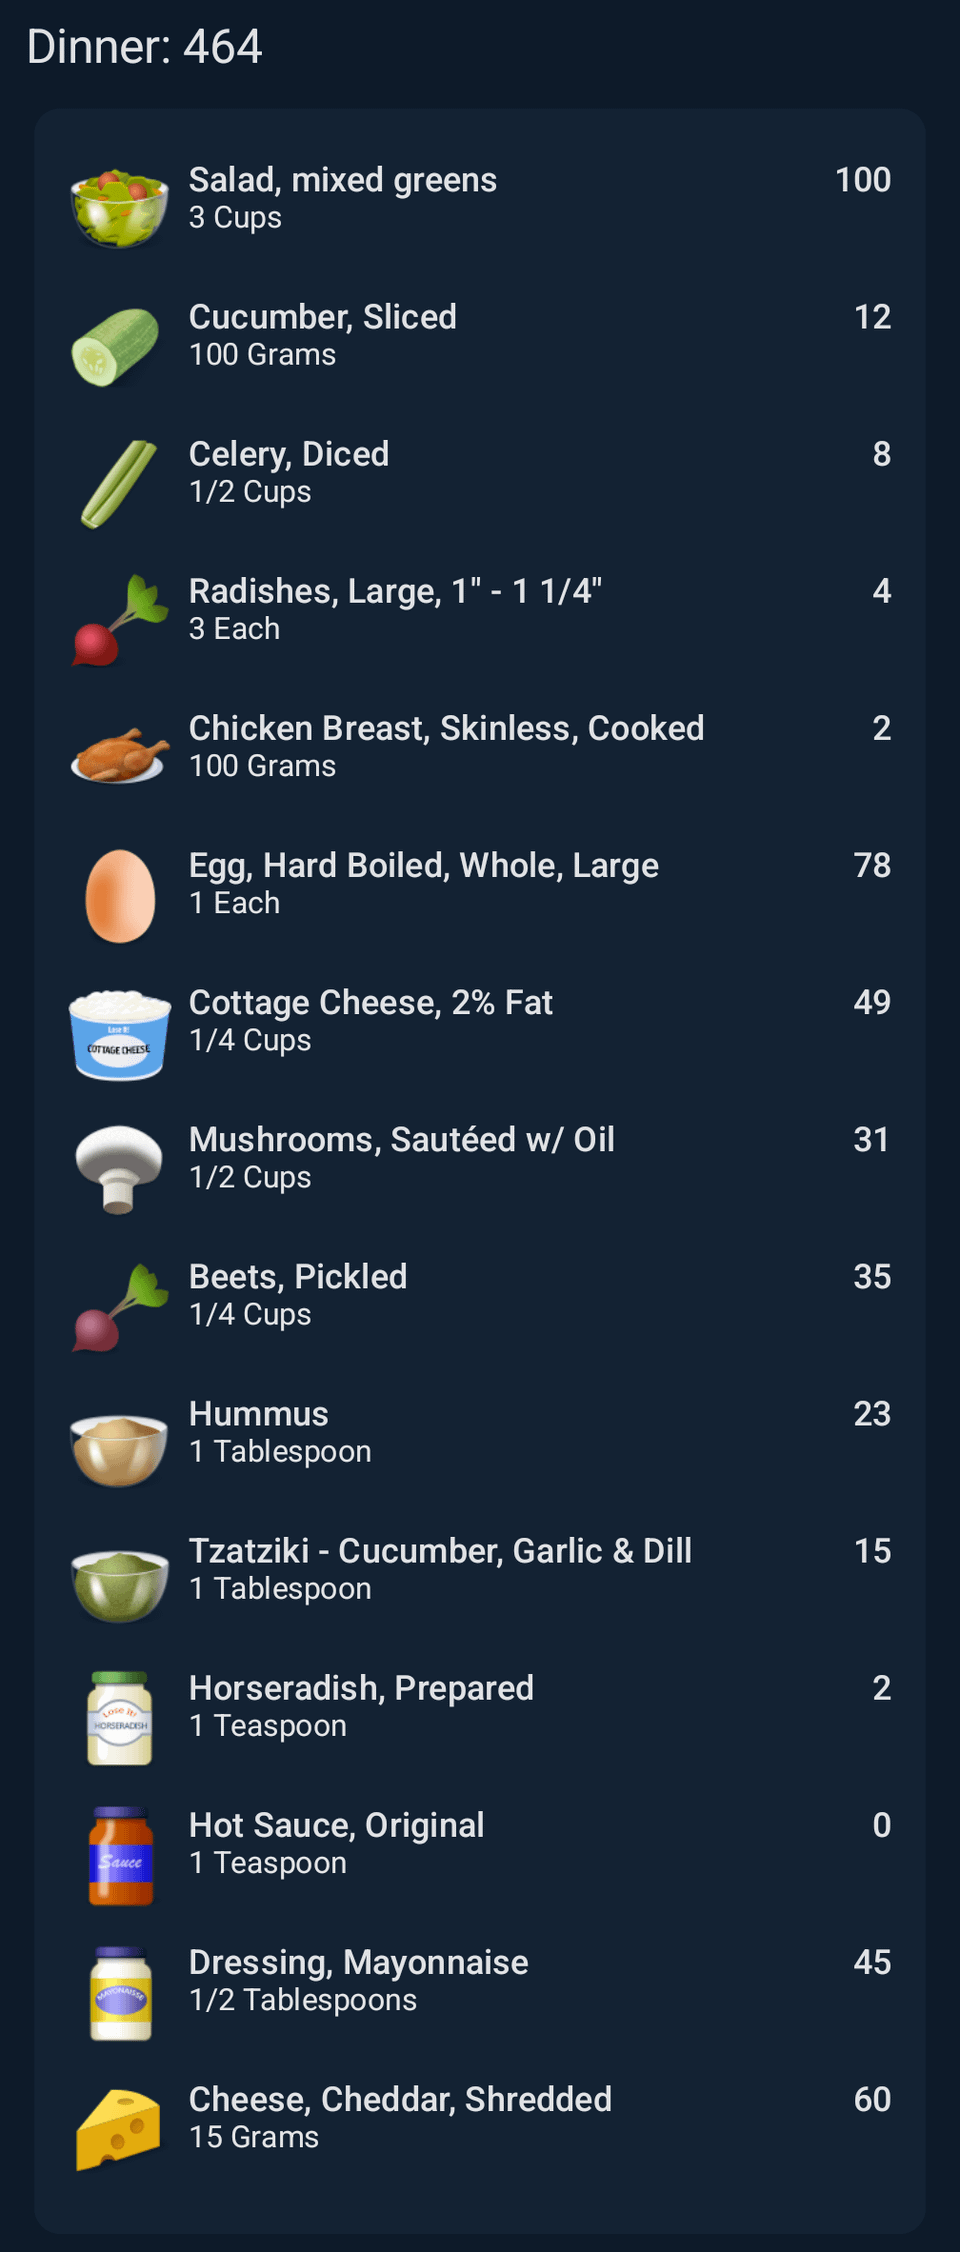Image resolution: width=960 pixels, height=2252 pixels.
Task: Tap the hot sauce bottle icon
Action: tap(120, 1855)
